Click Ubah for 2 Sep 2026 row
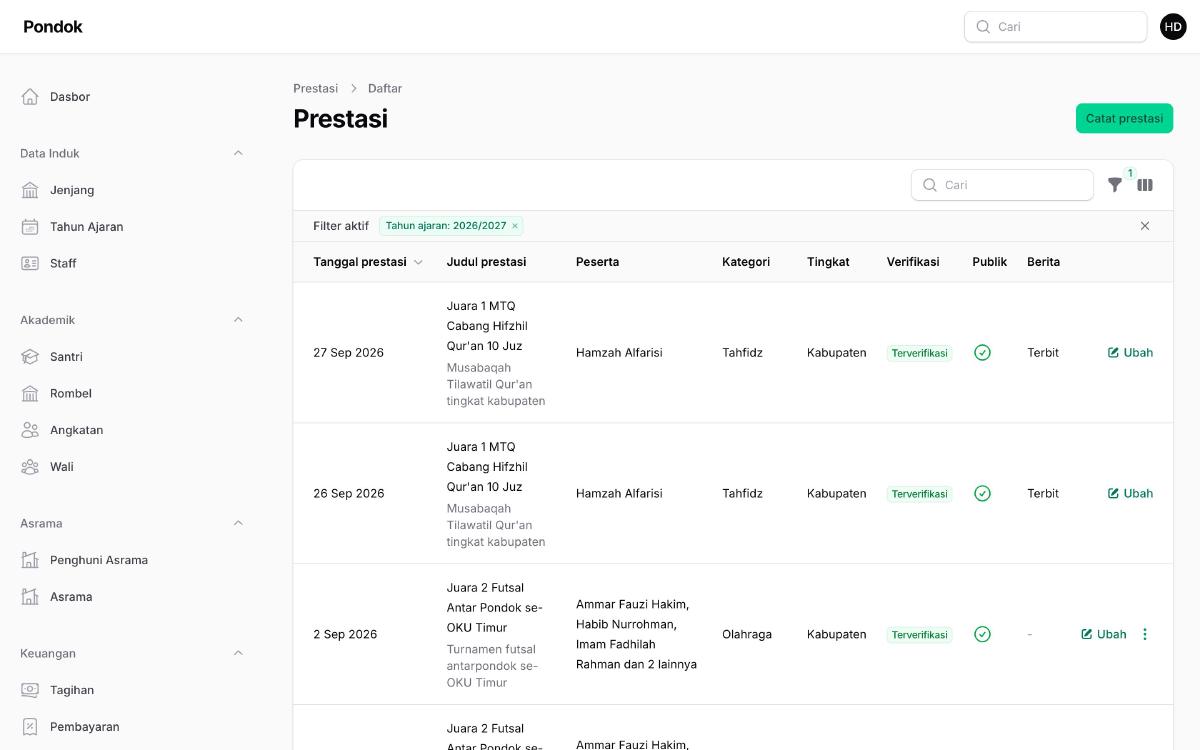This screenshot has width=1200, height=750. (1103, 634)
